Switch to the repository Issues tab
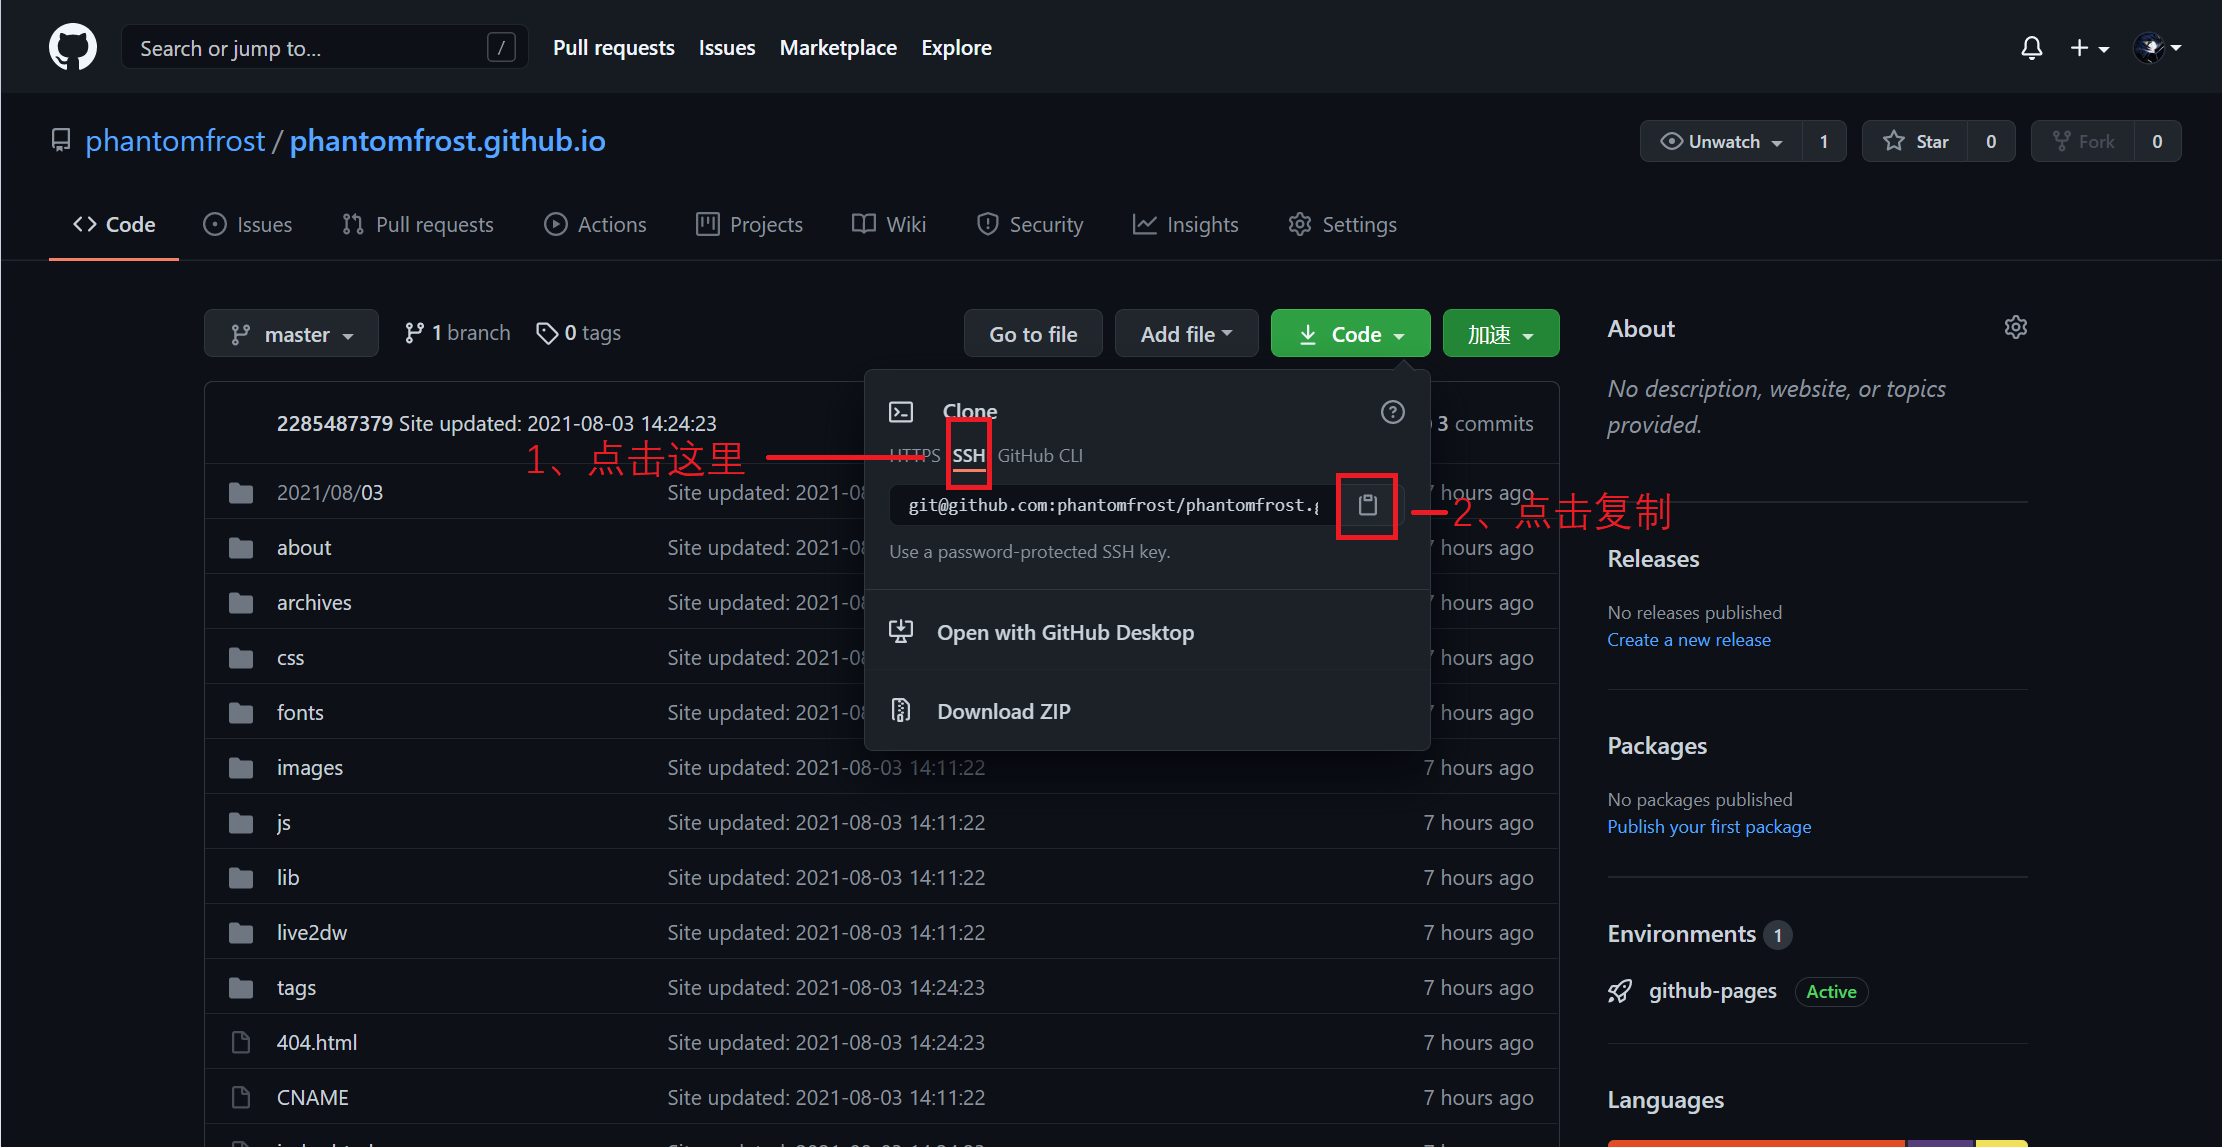Viewport: 2222px width, 1147px height. [248, 224]
